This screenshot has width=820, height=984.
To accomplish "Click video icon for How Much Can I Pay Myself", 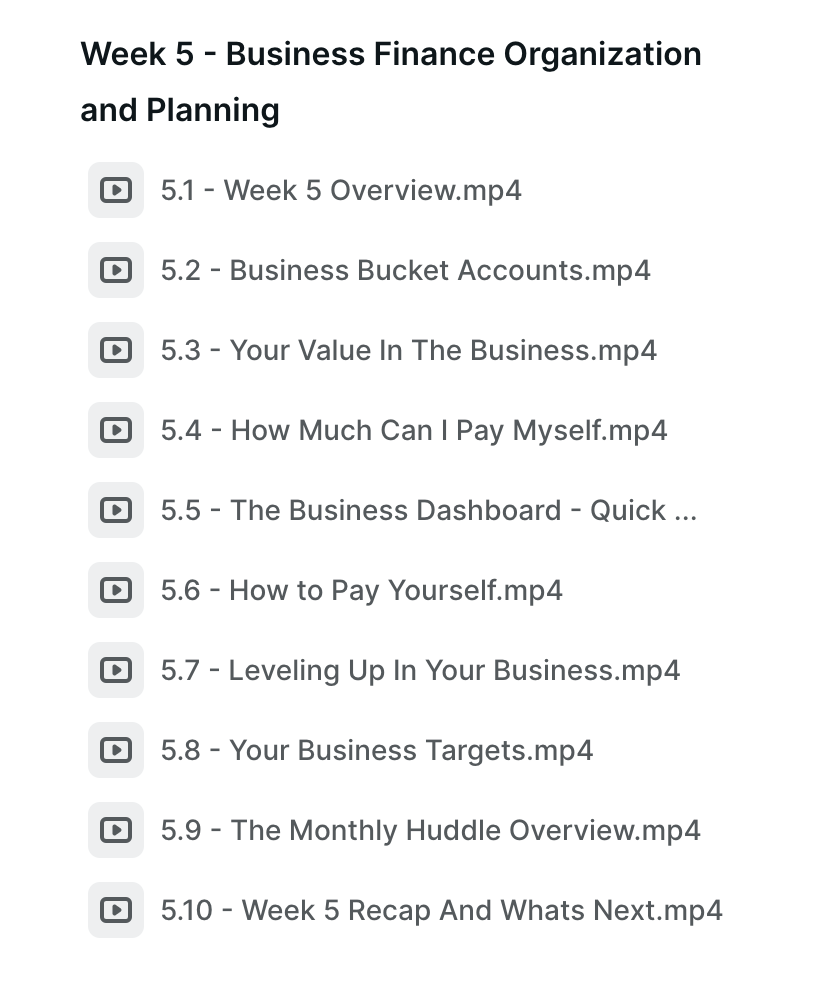I will 116,430.
